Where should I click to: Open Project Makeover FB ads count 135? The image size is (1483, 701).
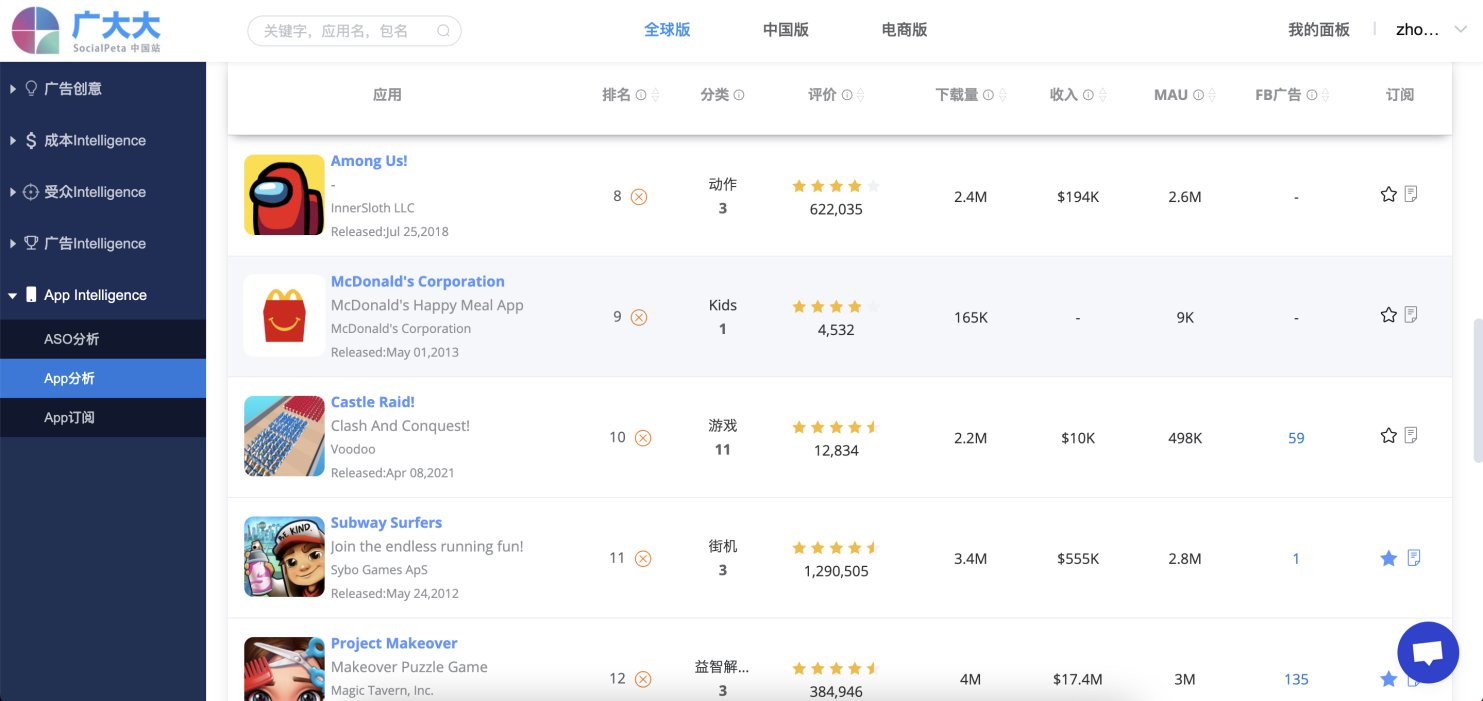(x=1296, y=679)
